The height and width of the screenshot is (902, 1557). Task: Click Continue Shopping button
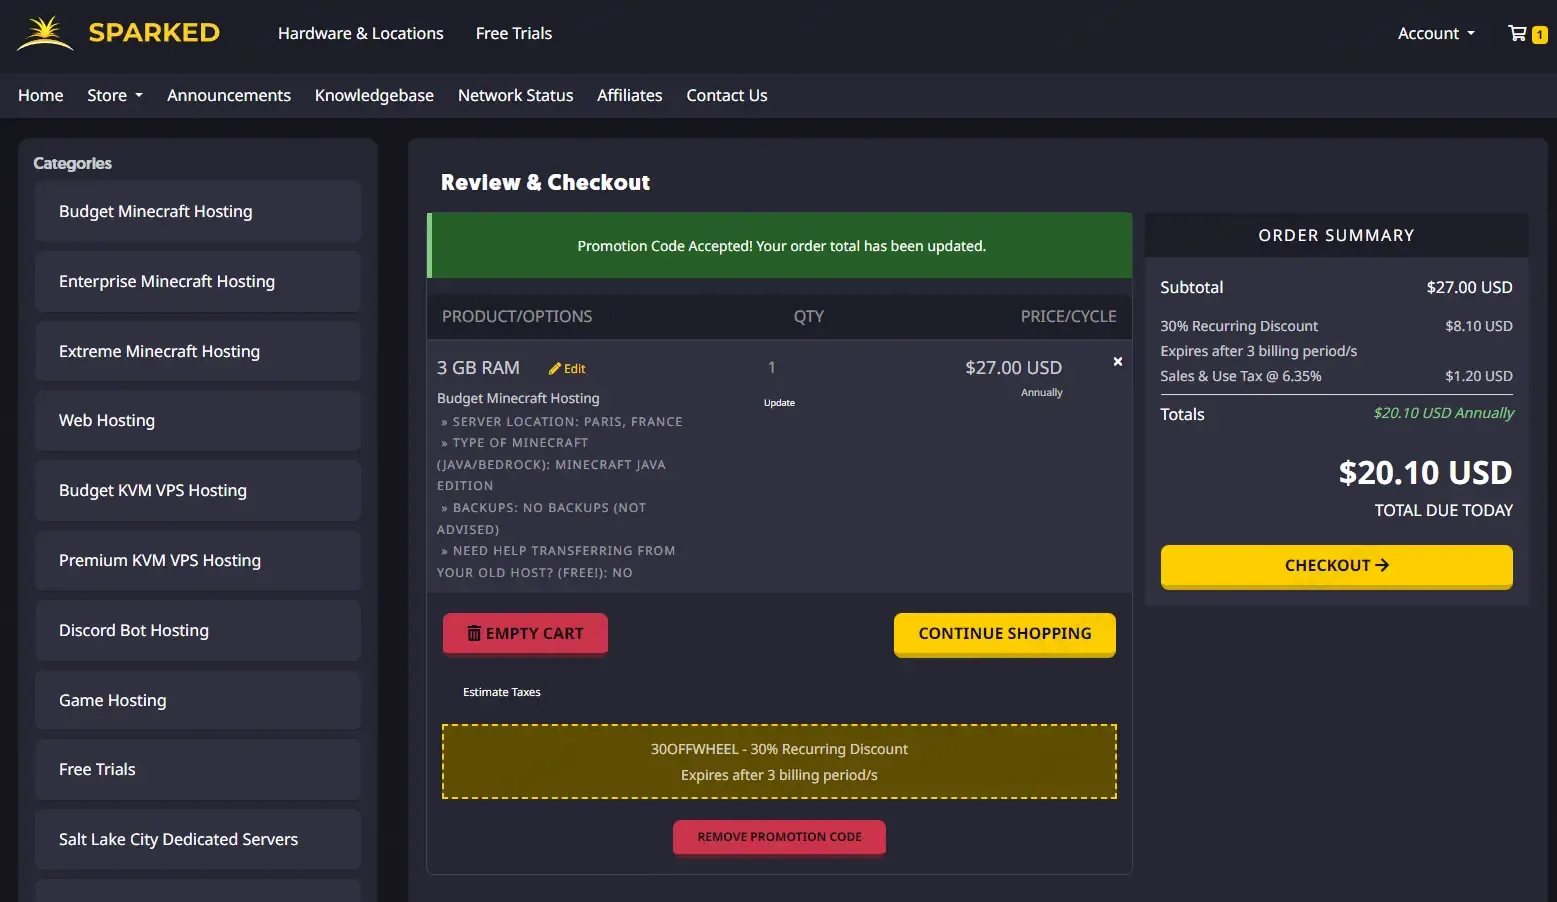[1005, 634]
